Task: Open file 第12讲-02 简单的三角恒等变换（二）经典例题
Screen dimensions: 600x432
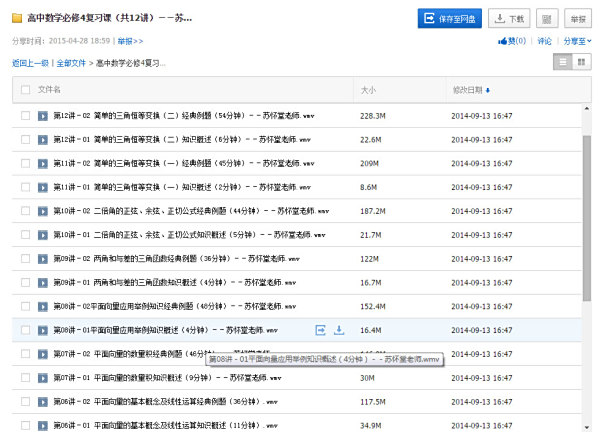Action: tap(184, 116)
